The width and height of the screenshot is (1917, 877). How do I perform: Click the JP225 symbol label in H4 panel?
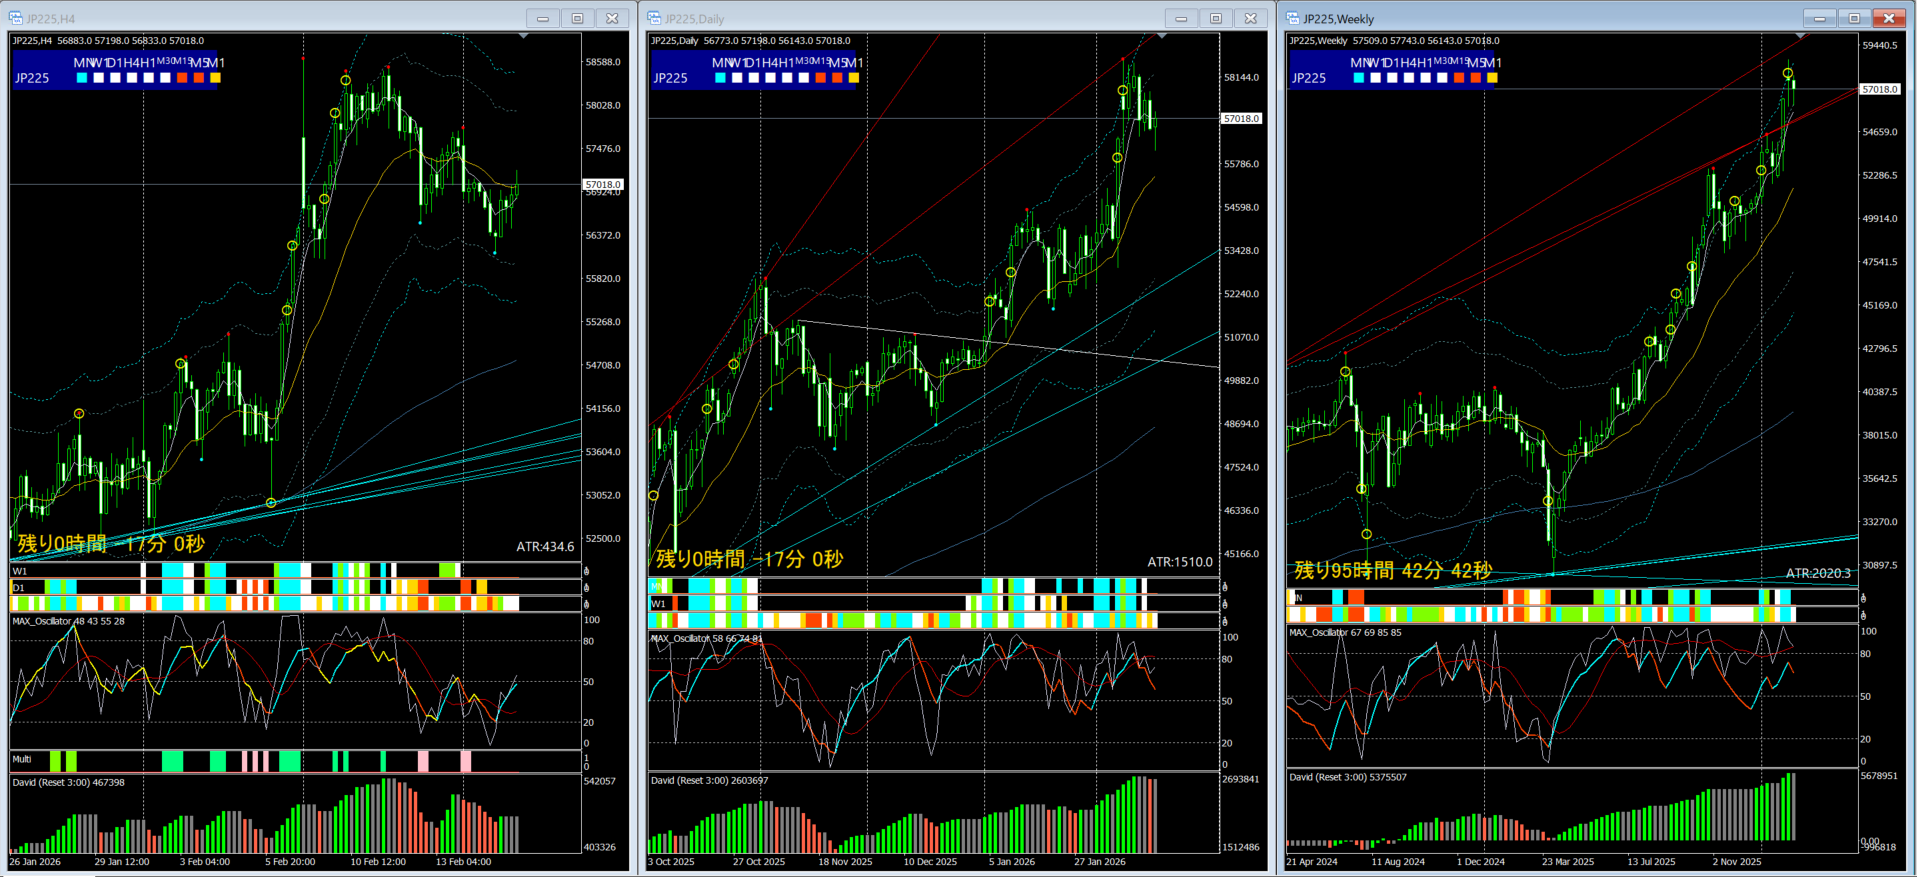(x=32, y=78)
